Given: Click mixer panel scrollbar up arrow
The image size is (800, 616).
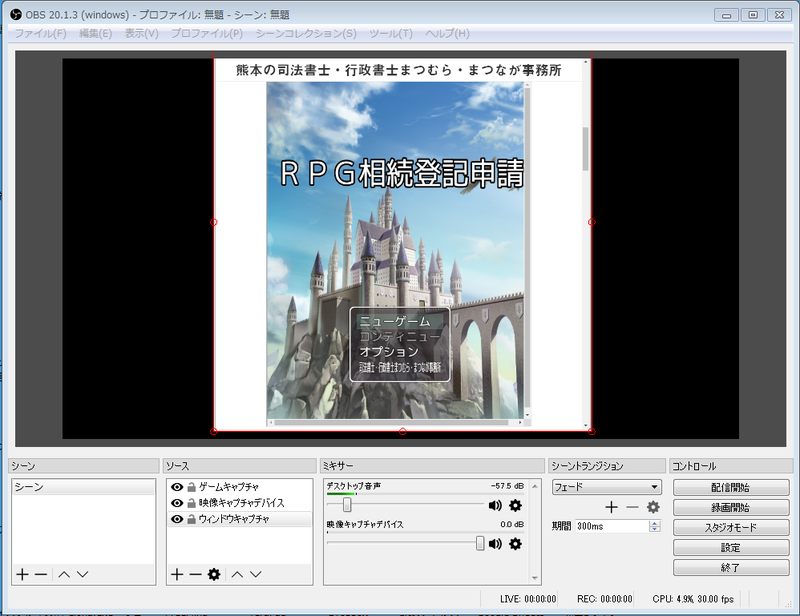Looking at the screenshot, I should point(535,486).
